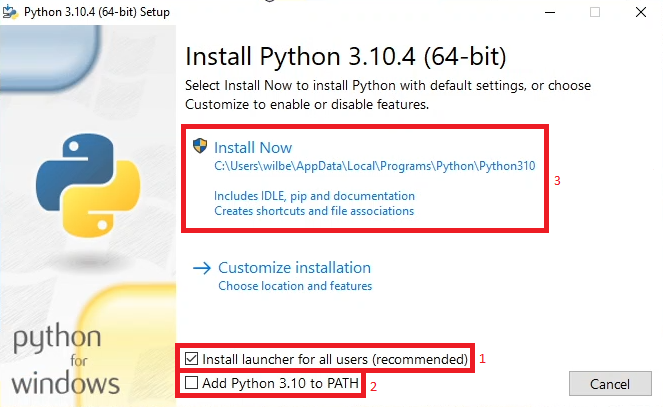Untick the Install launcher for all users checkbox

pos(191,359)
